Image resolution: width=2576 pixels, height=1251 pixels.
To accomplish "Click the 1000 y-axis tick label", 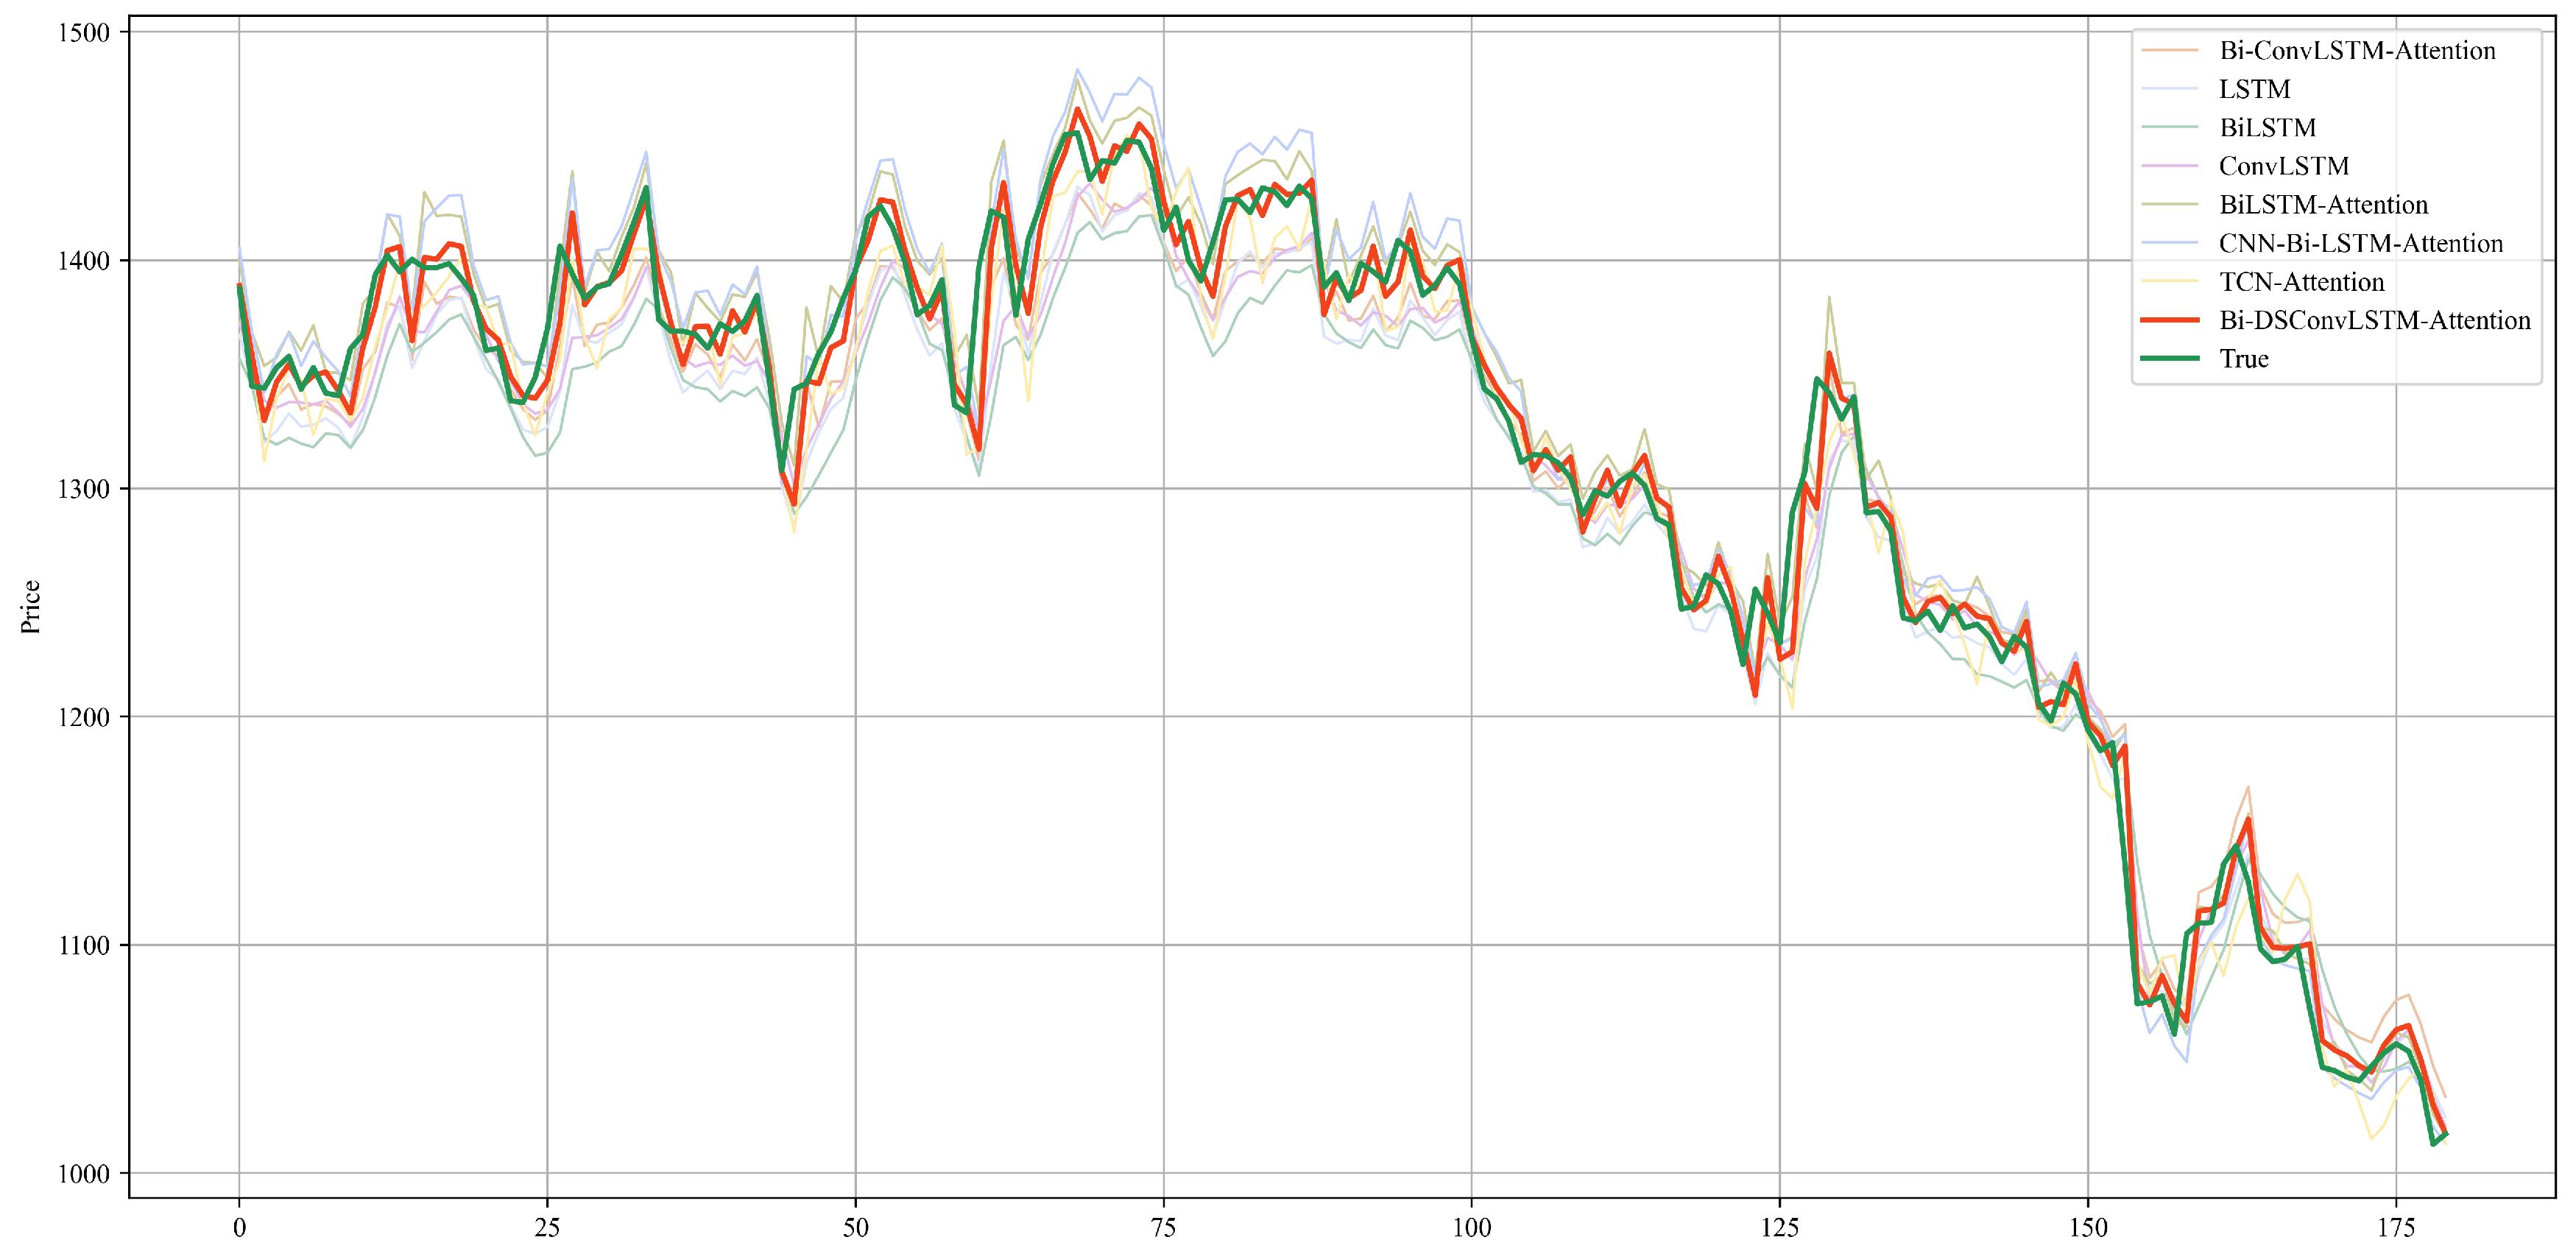I will 83,1174.
